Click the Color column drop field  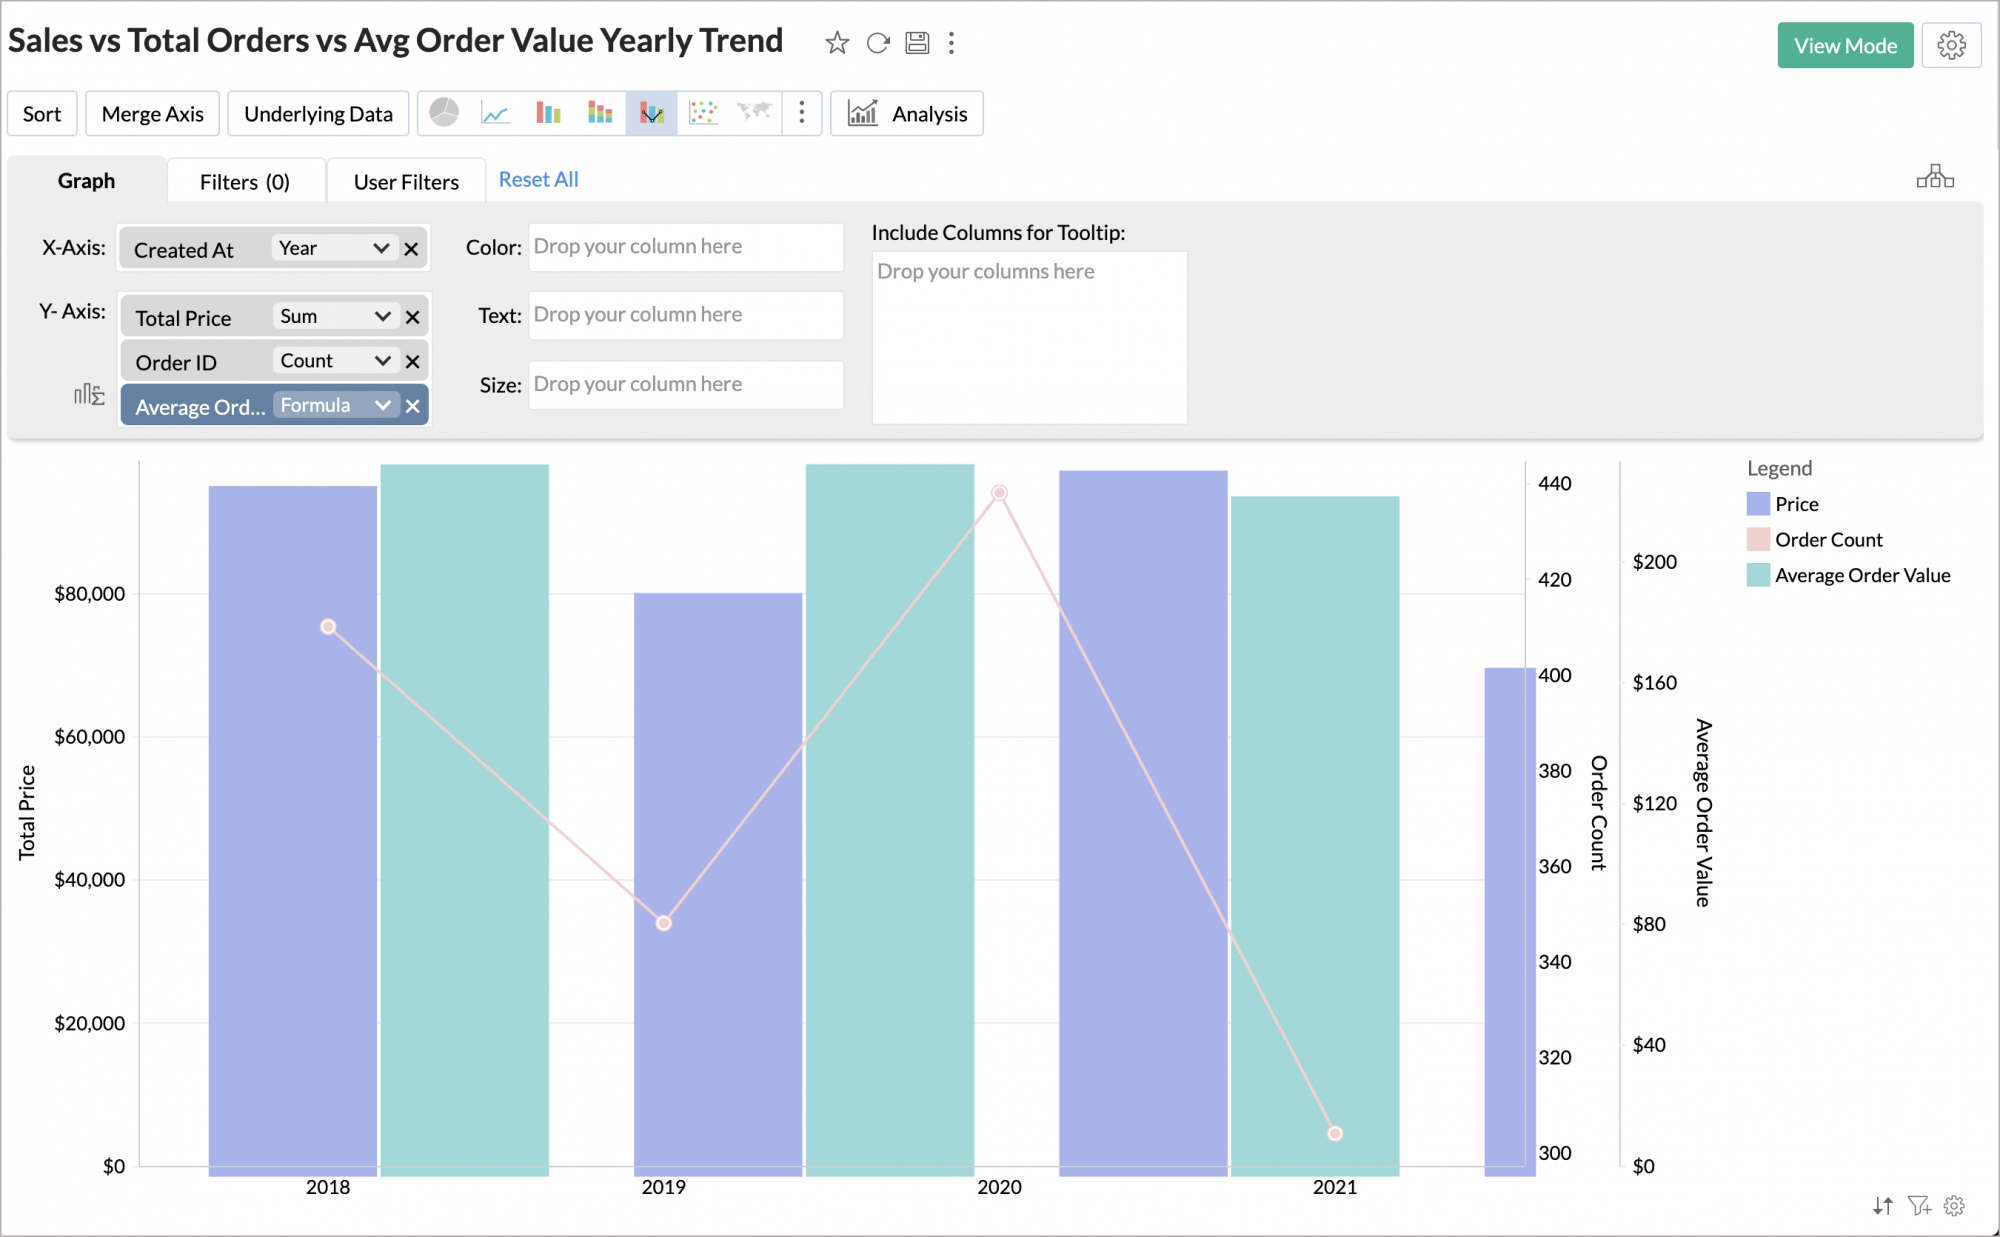click(x=685, y=247)
